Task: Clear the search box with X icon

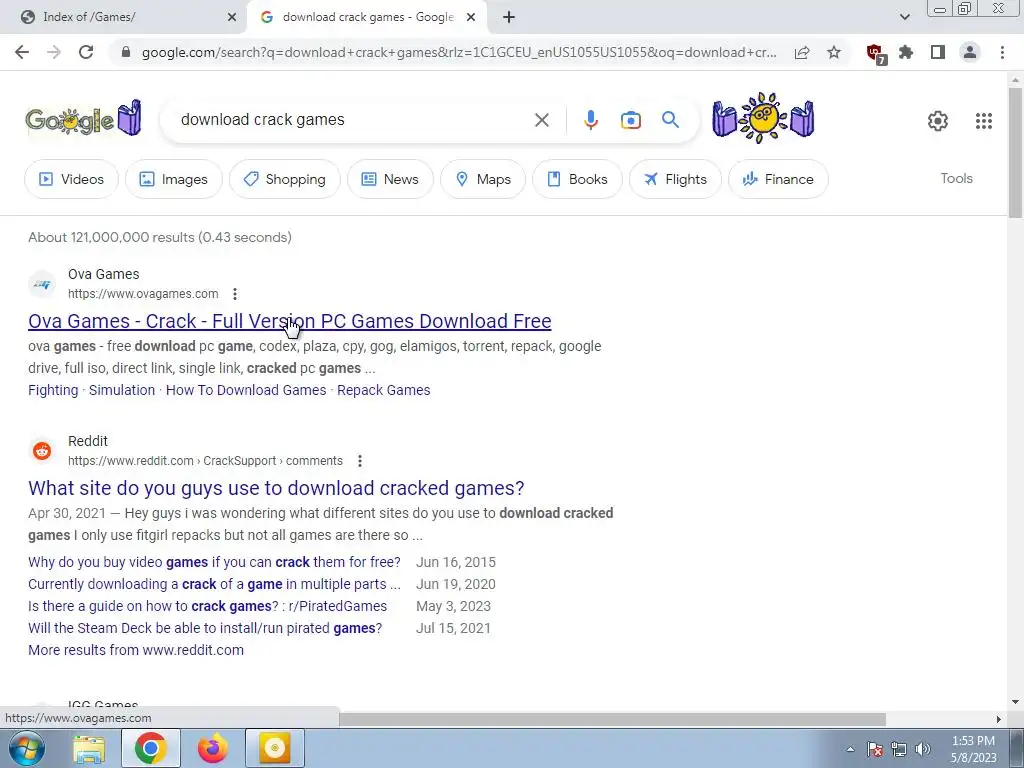Action: pos(541,120)
